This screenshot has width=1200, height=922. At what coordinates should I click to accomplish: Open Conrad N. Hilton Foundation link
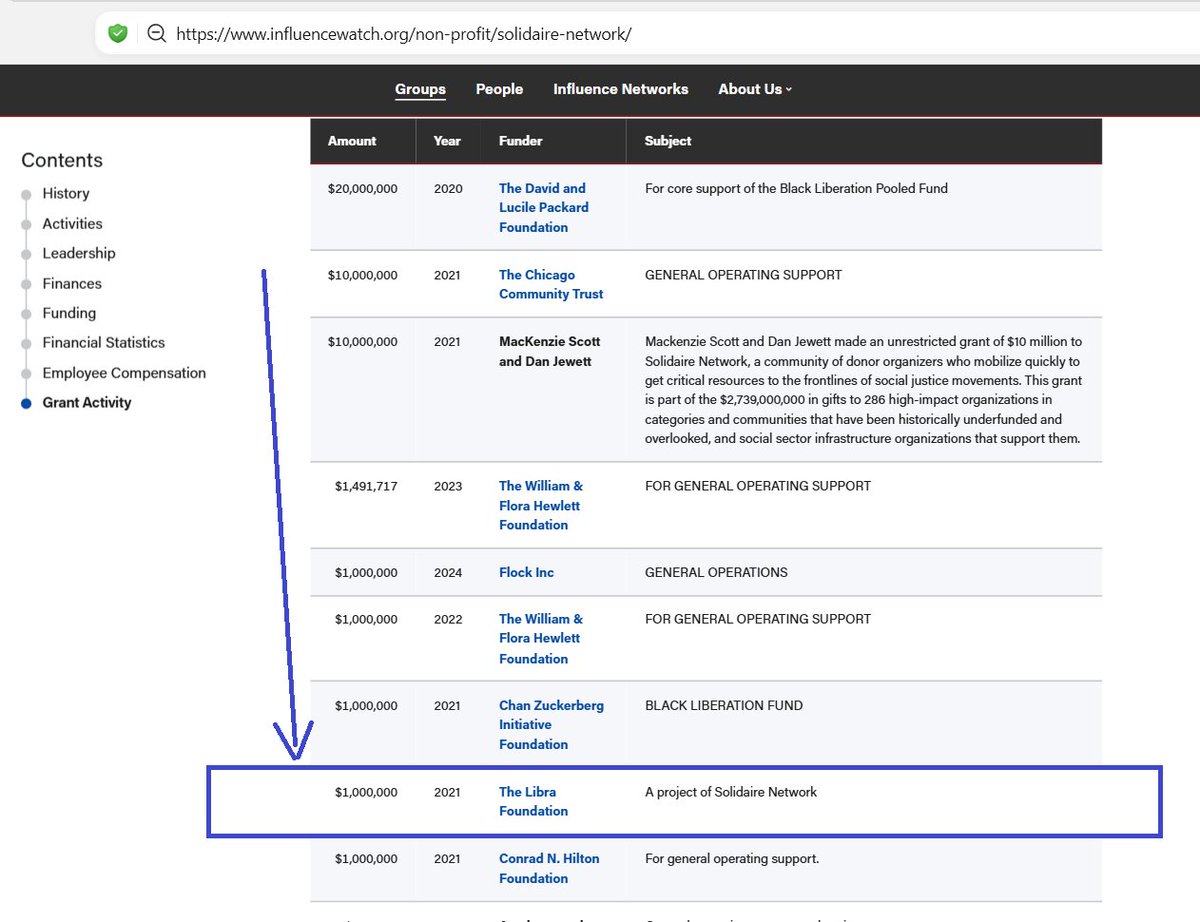pyautogui.click(x=547, y=868)
